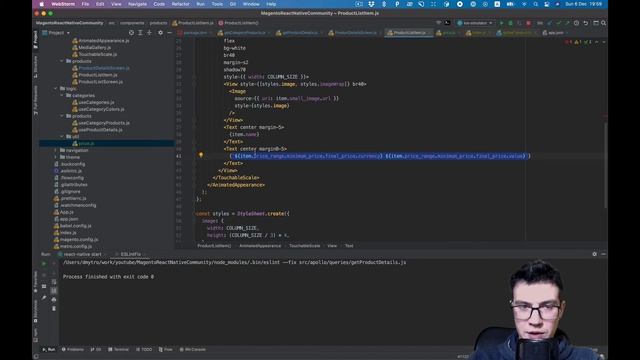
Task: Stop the running process
Action: pyautogui.click(x=529, y=23)
